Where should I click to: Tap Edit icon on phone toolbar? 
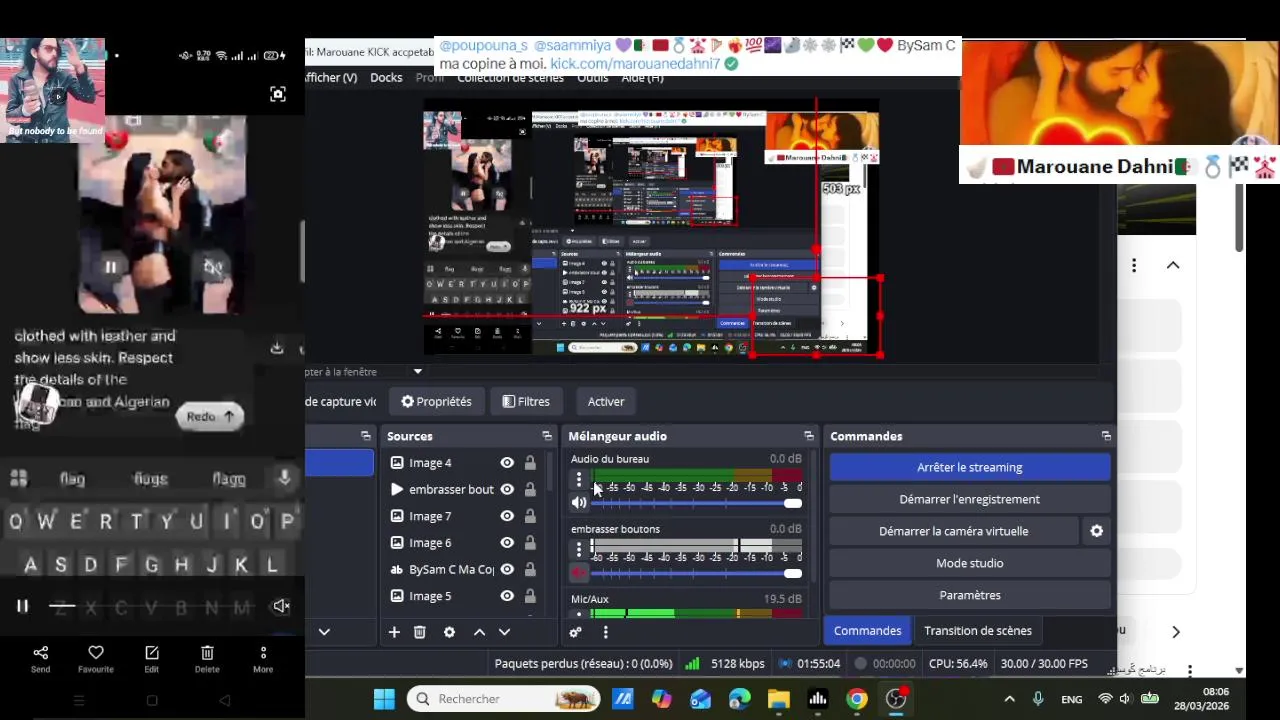[x=152, y=658]
